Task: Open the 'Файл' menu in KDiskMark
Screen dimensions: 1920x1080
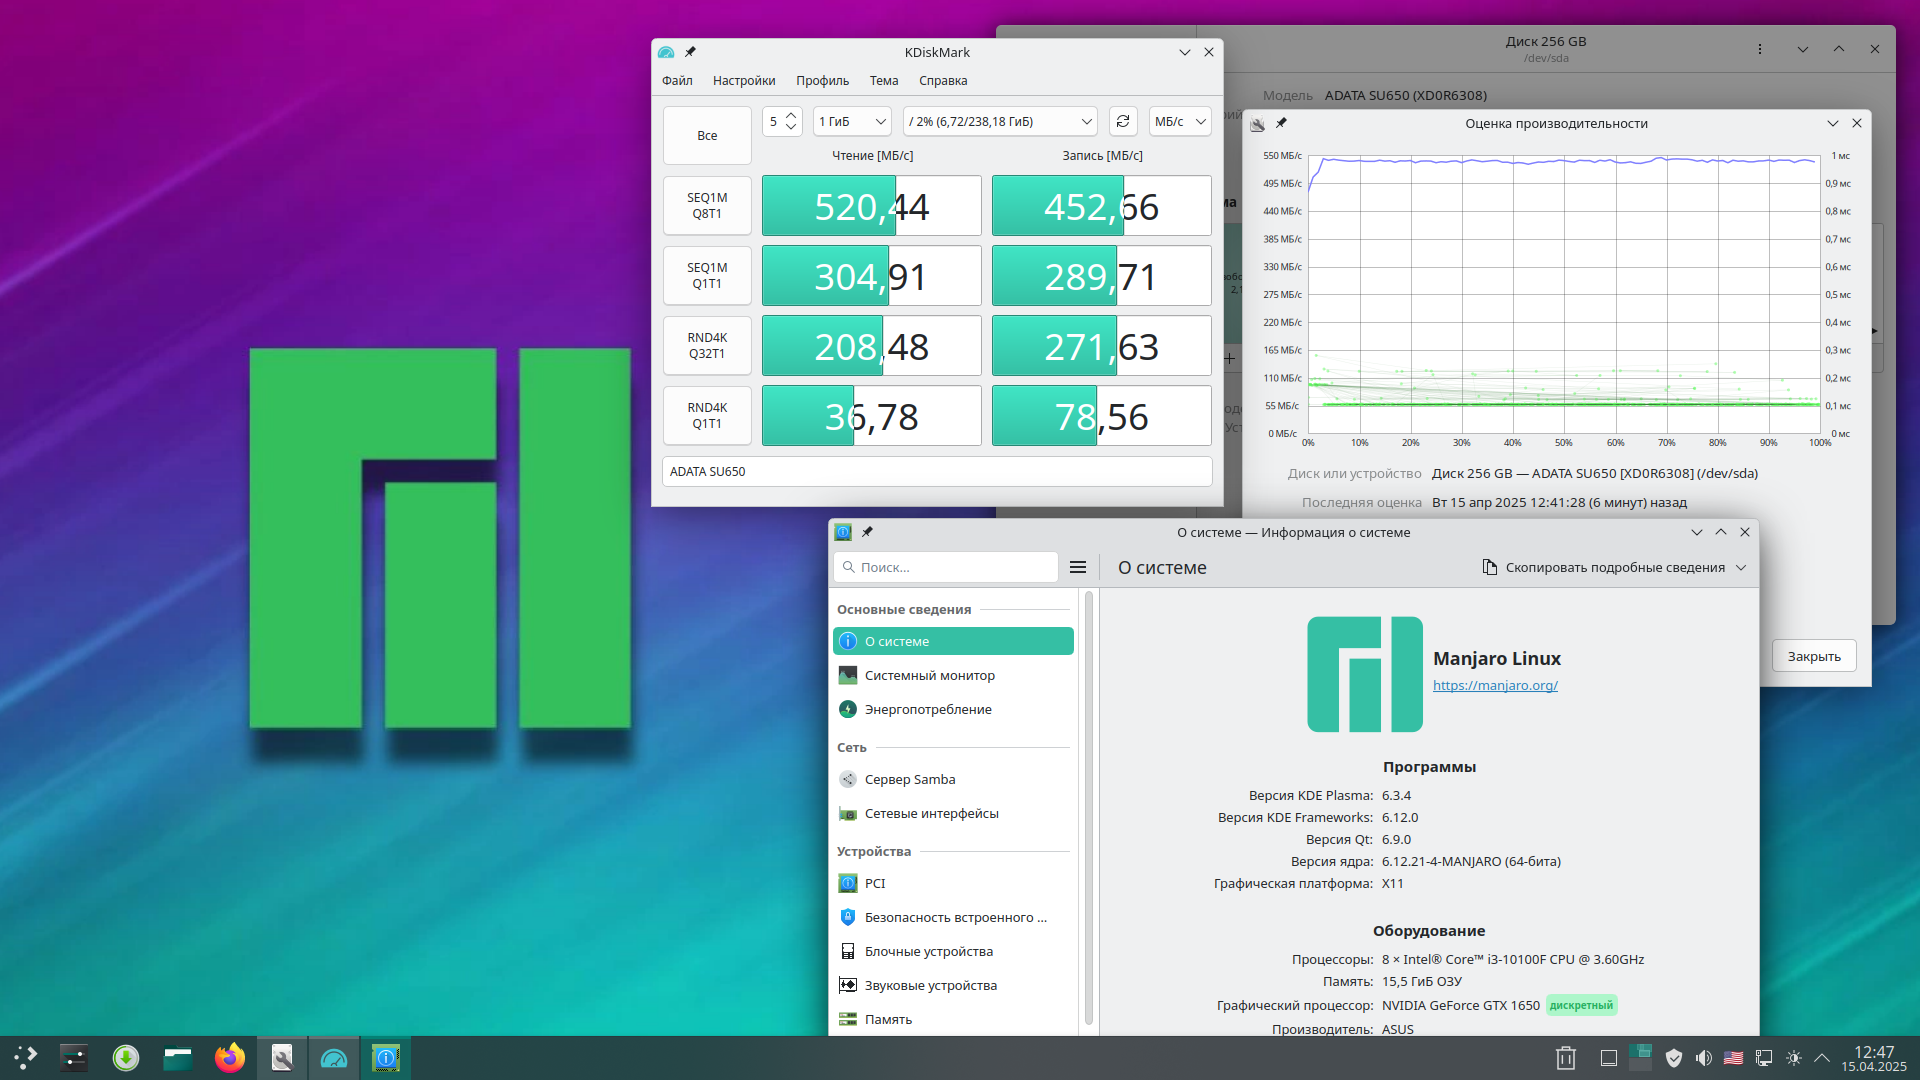Action: click(677, 81)
